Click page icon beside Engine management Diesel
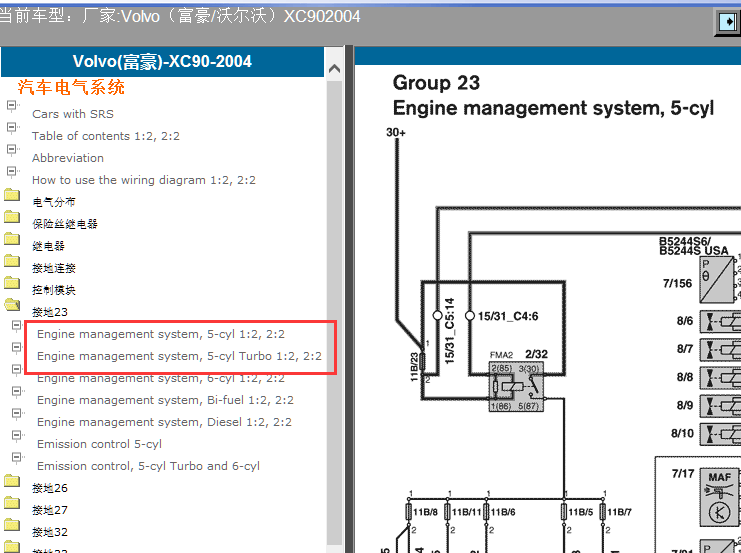This screenshot has width=741, height=553. click(17, 414)
